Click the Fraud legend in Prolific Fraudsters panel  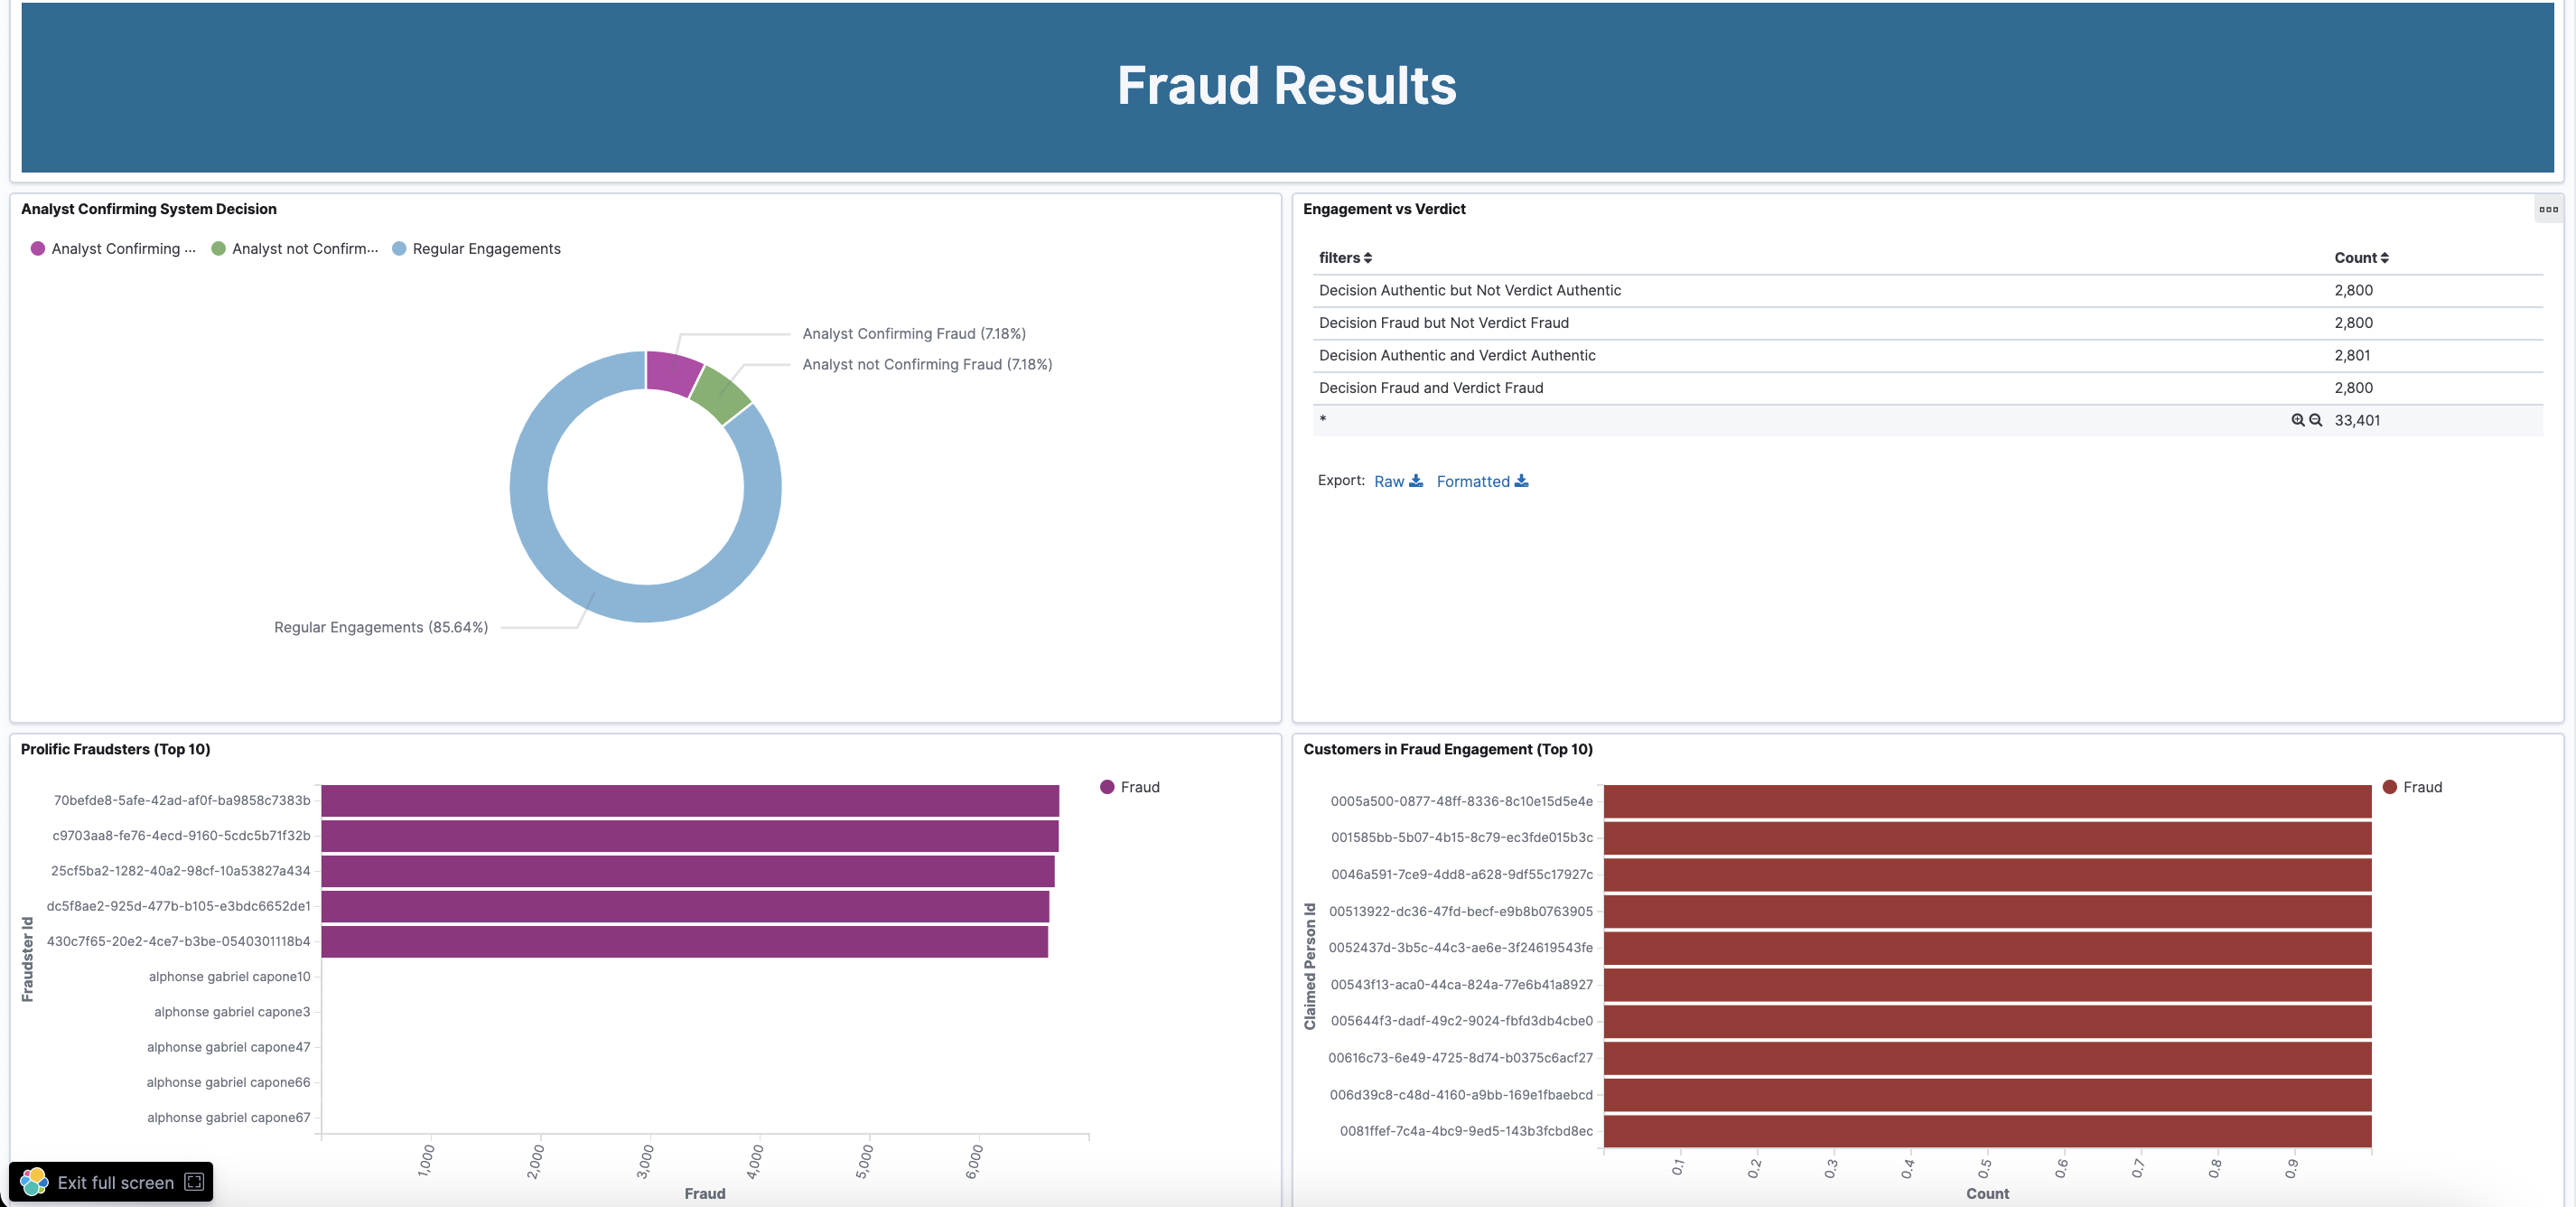tap(1130, 787)
